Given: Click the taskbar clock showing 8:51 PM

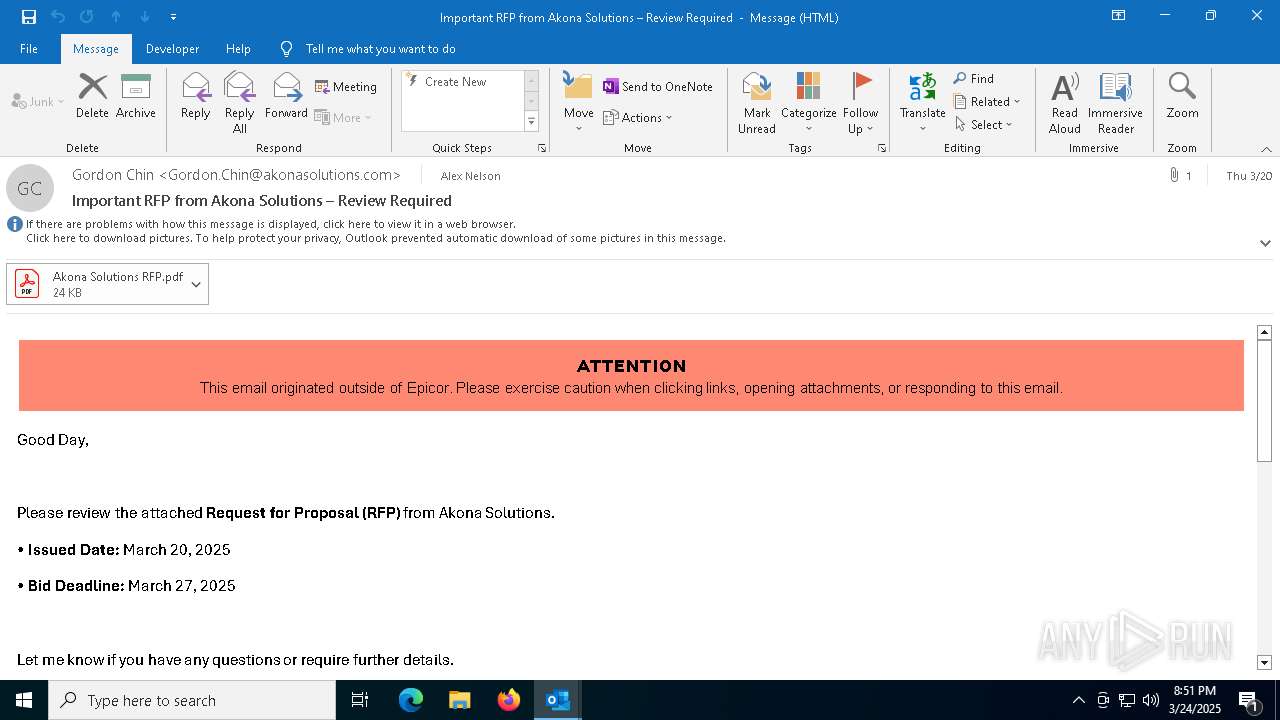Looking at the screenshot, I should [1195, 700].
